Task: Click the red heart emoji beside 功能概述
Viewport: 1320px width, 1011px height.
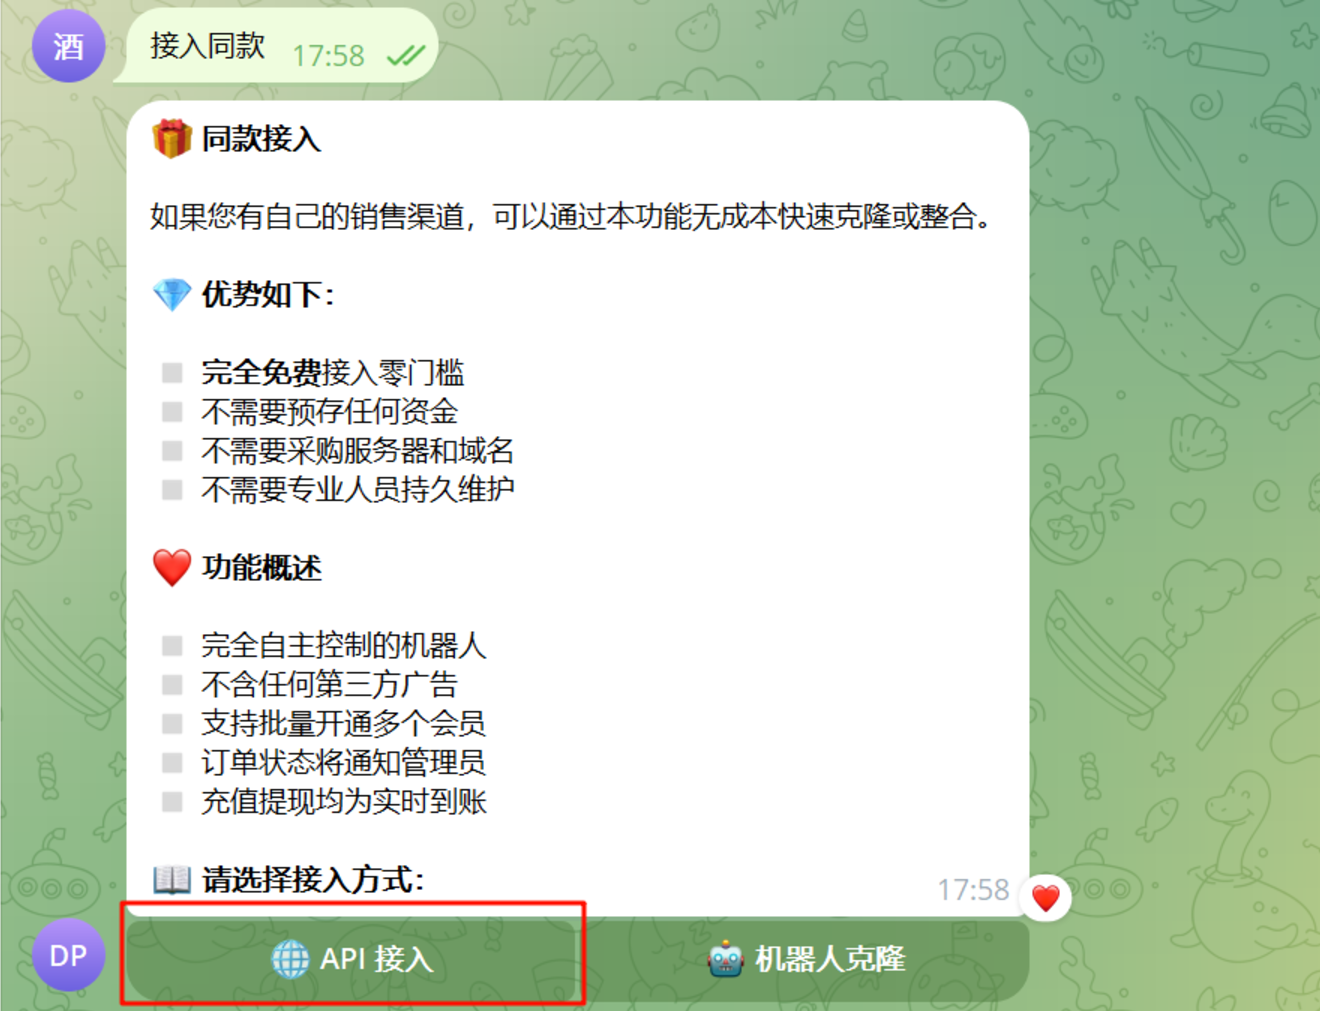Action: pyautogui.click(x=172, y=567)
